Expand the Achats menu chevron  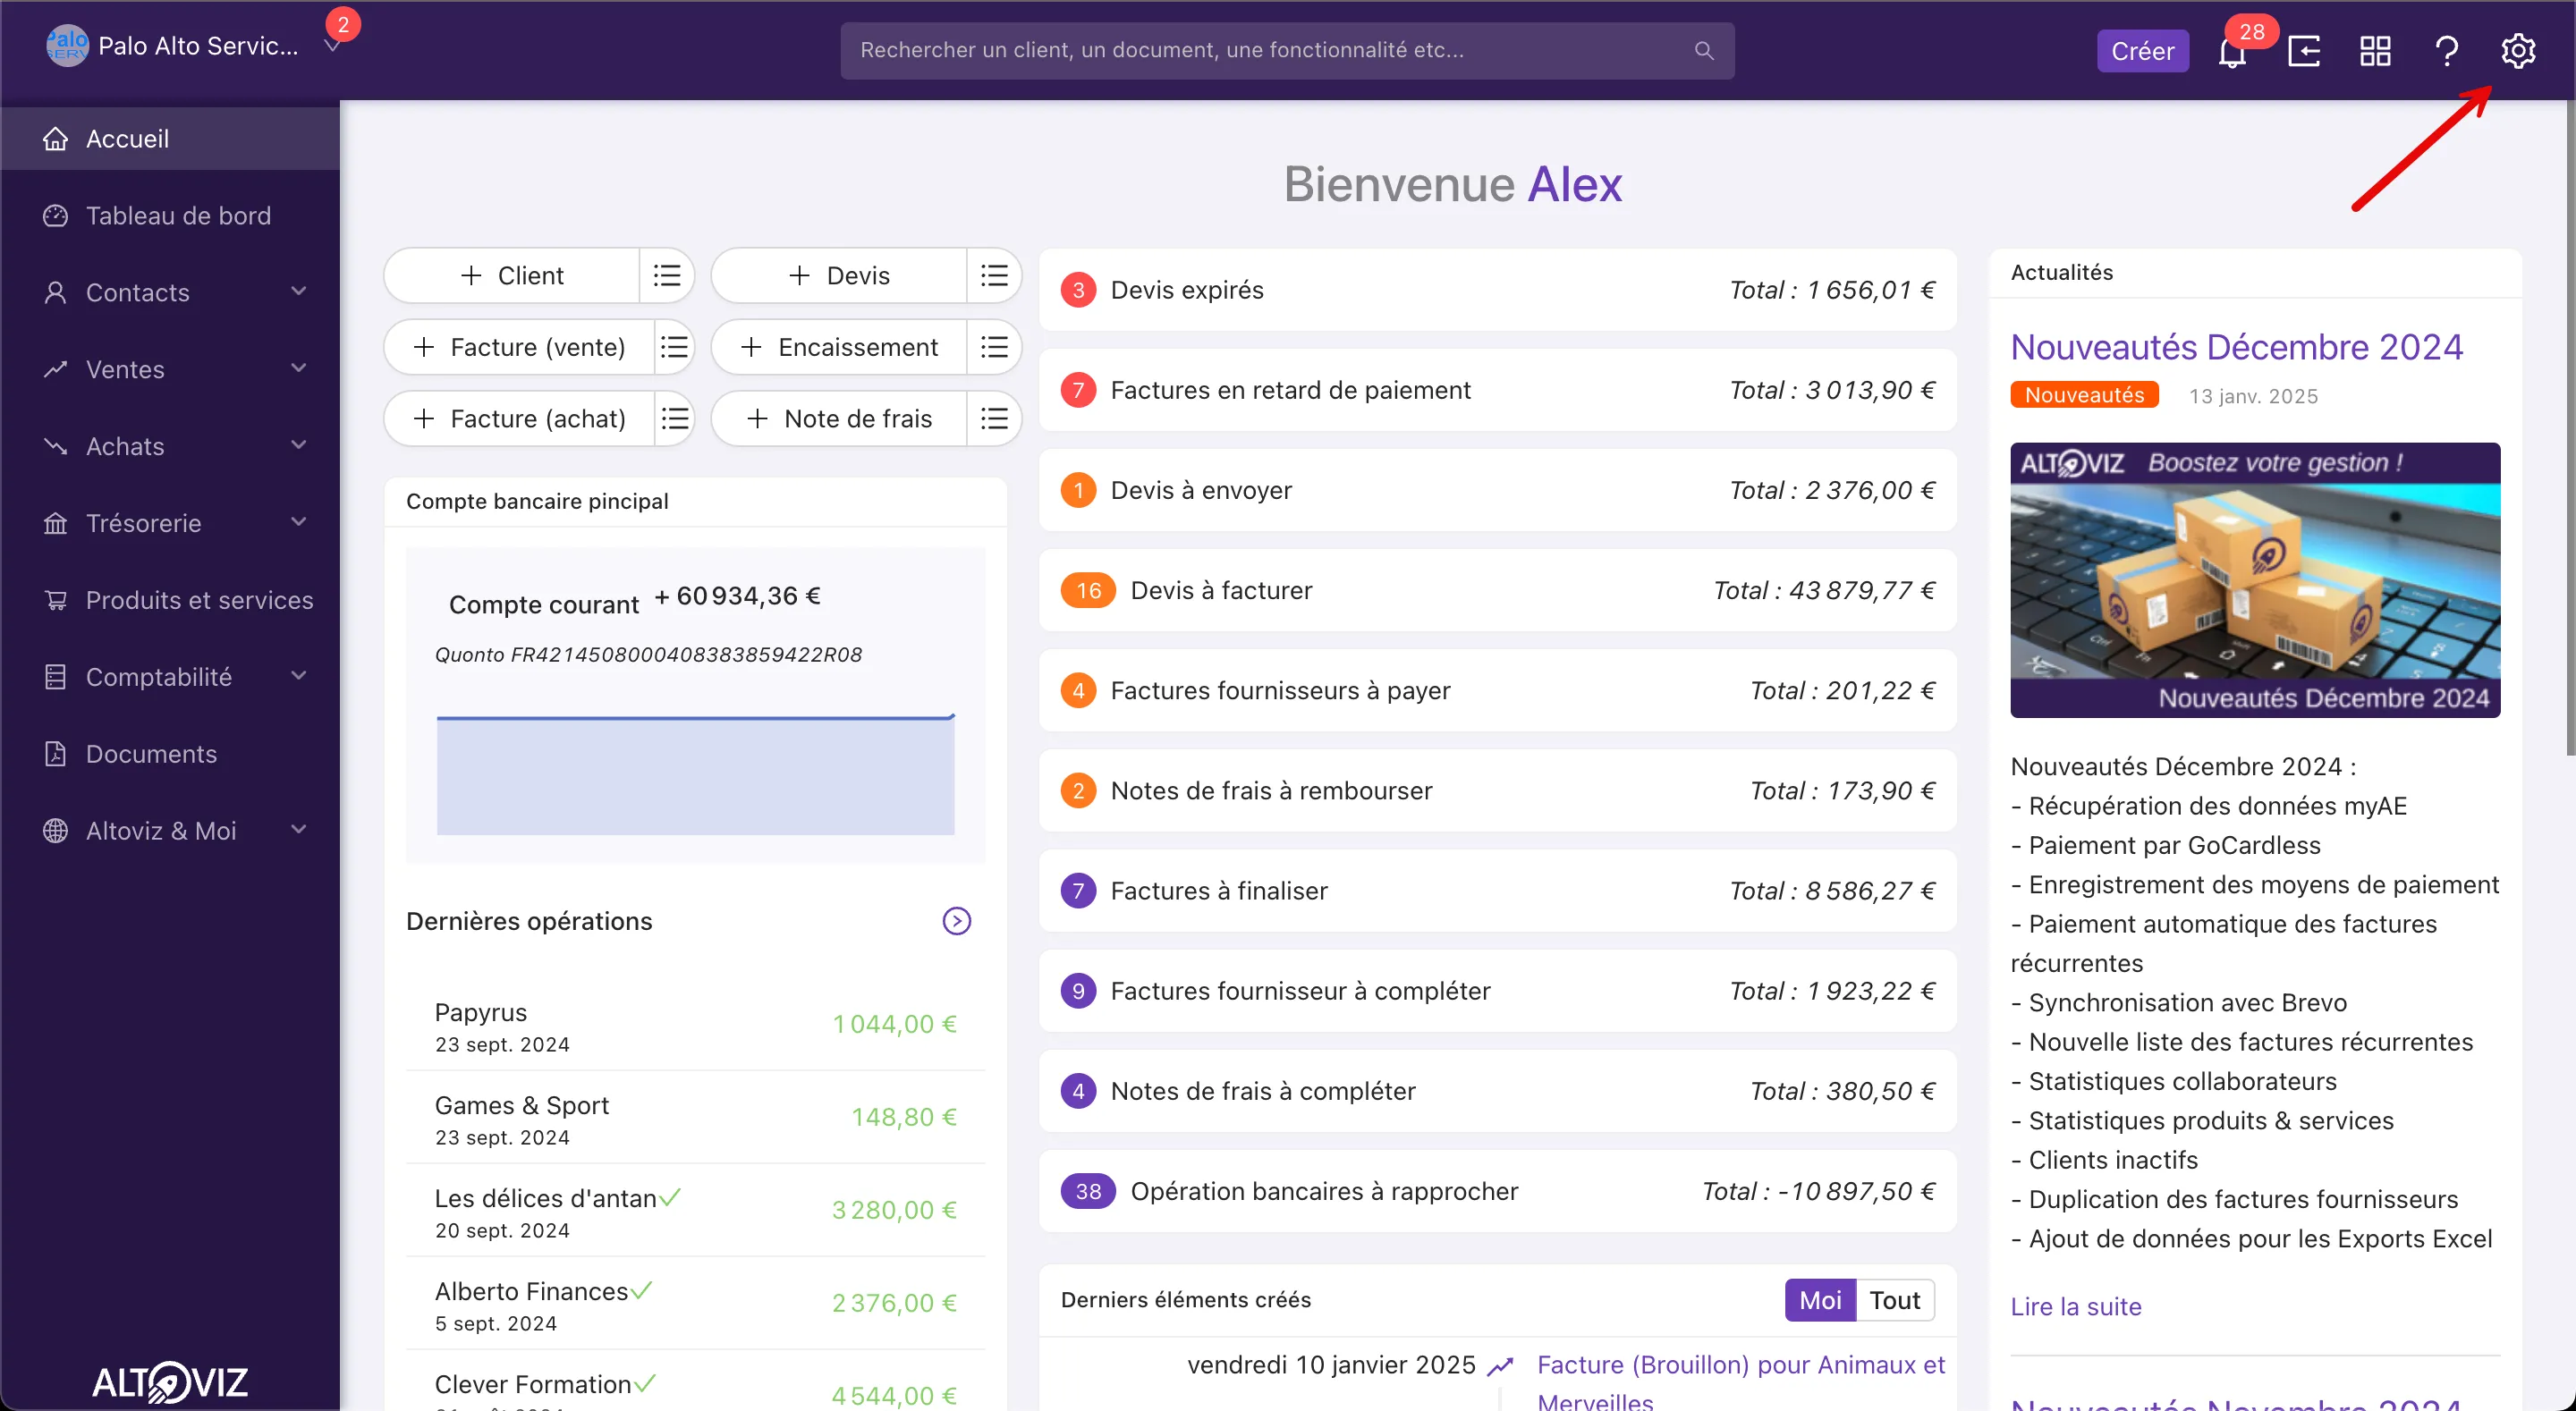pyautogui.click(x=298, y=445)
